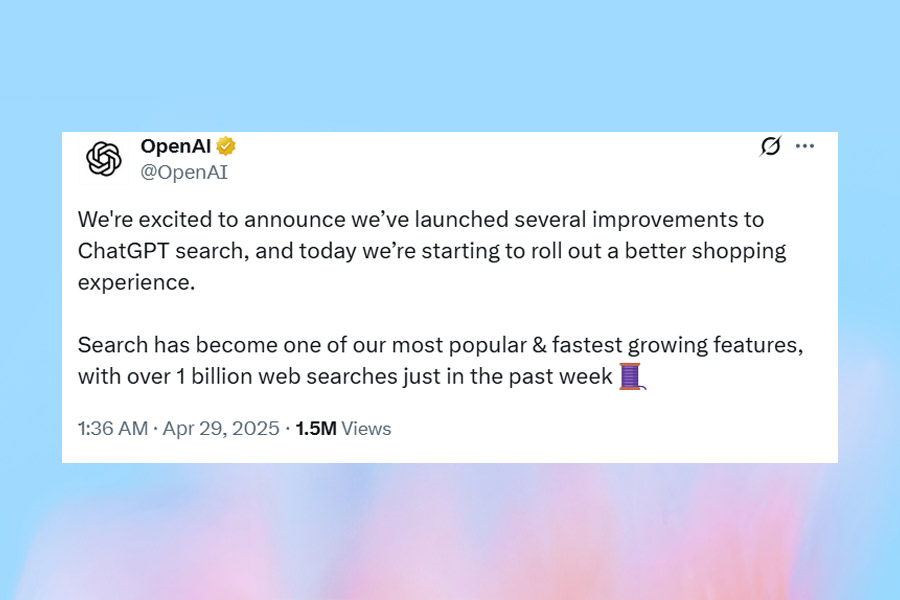The width and height of the screenshot is (900, 600).
Task: Click the gold verified checkmark badge
Action: click(227, 147)
